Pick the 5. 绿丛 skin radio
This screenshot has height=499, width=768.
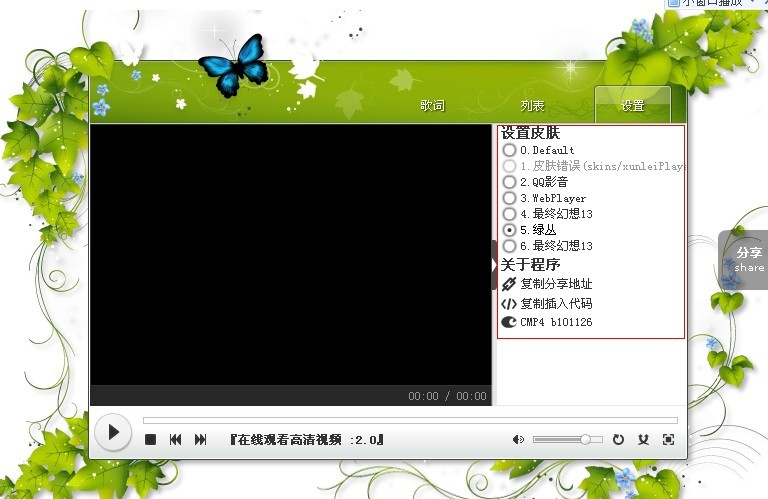click(x=509, y=230)
